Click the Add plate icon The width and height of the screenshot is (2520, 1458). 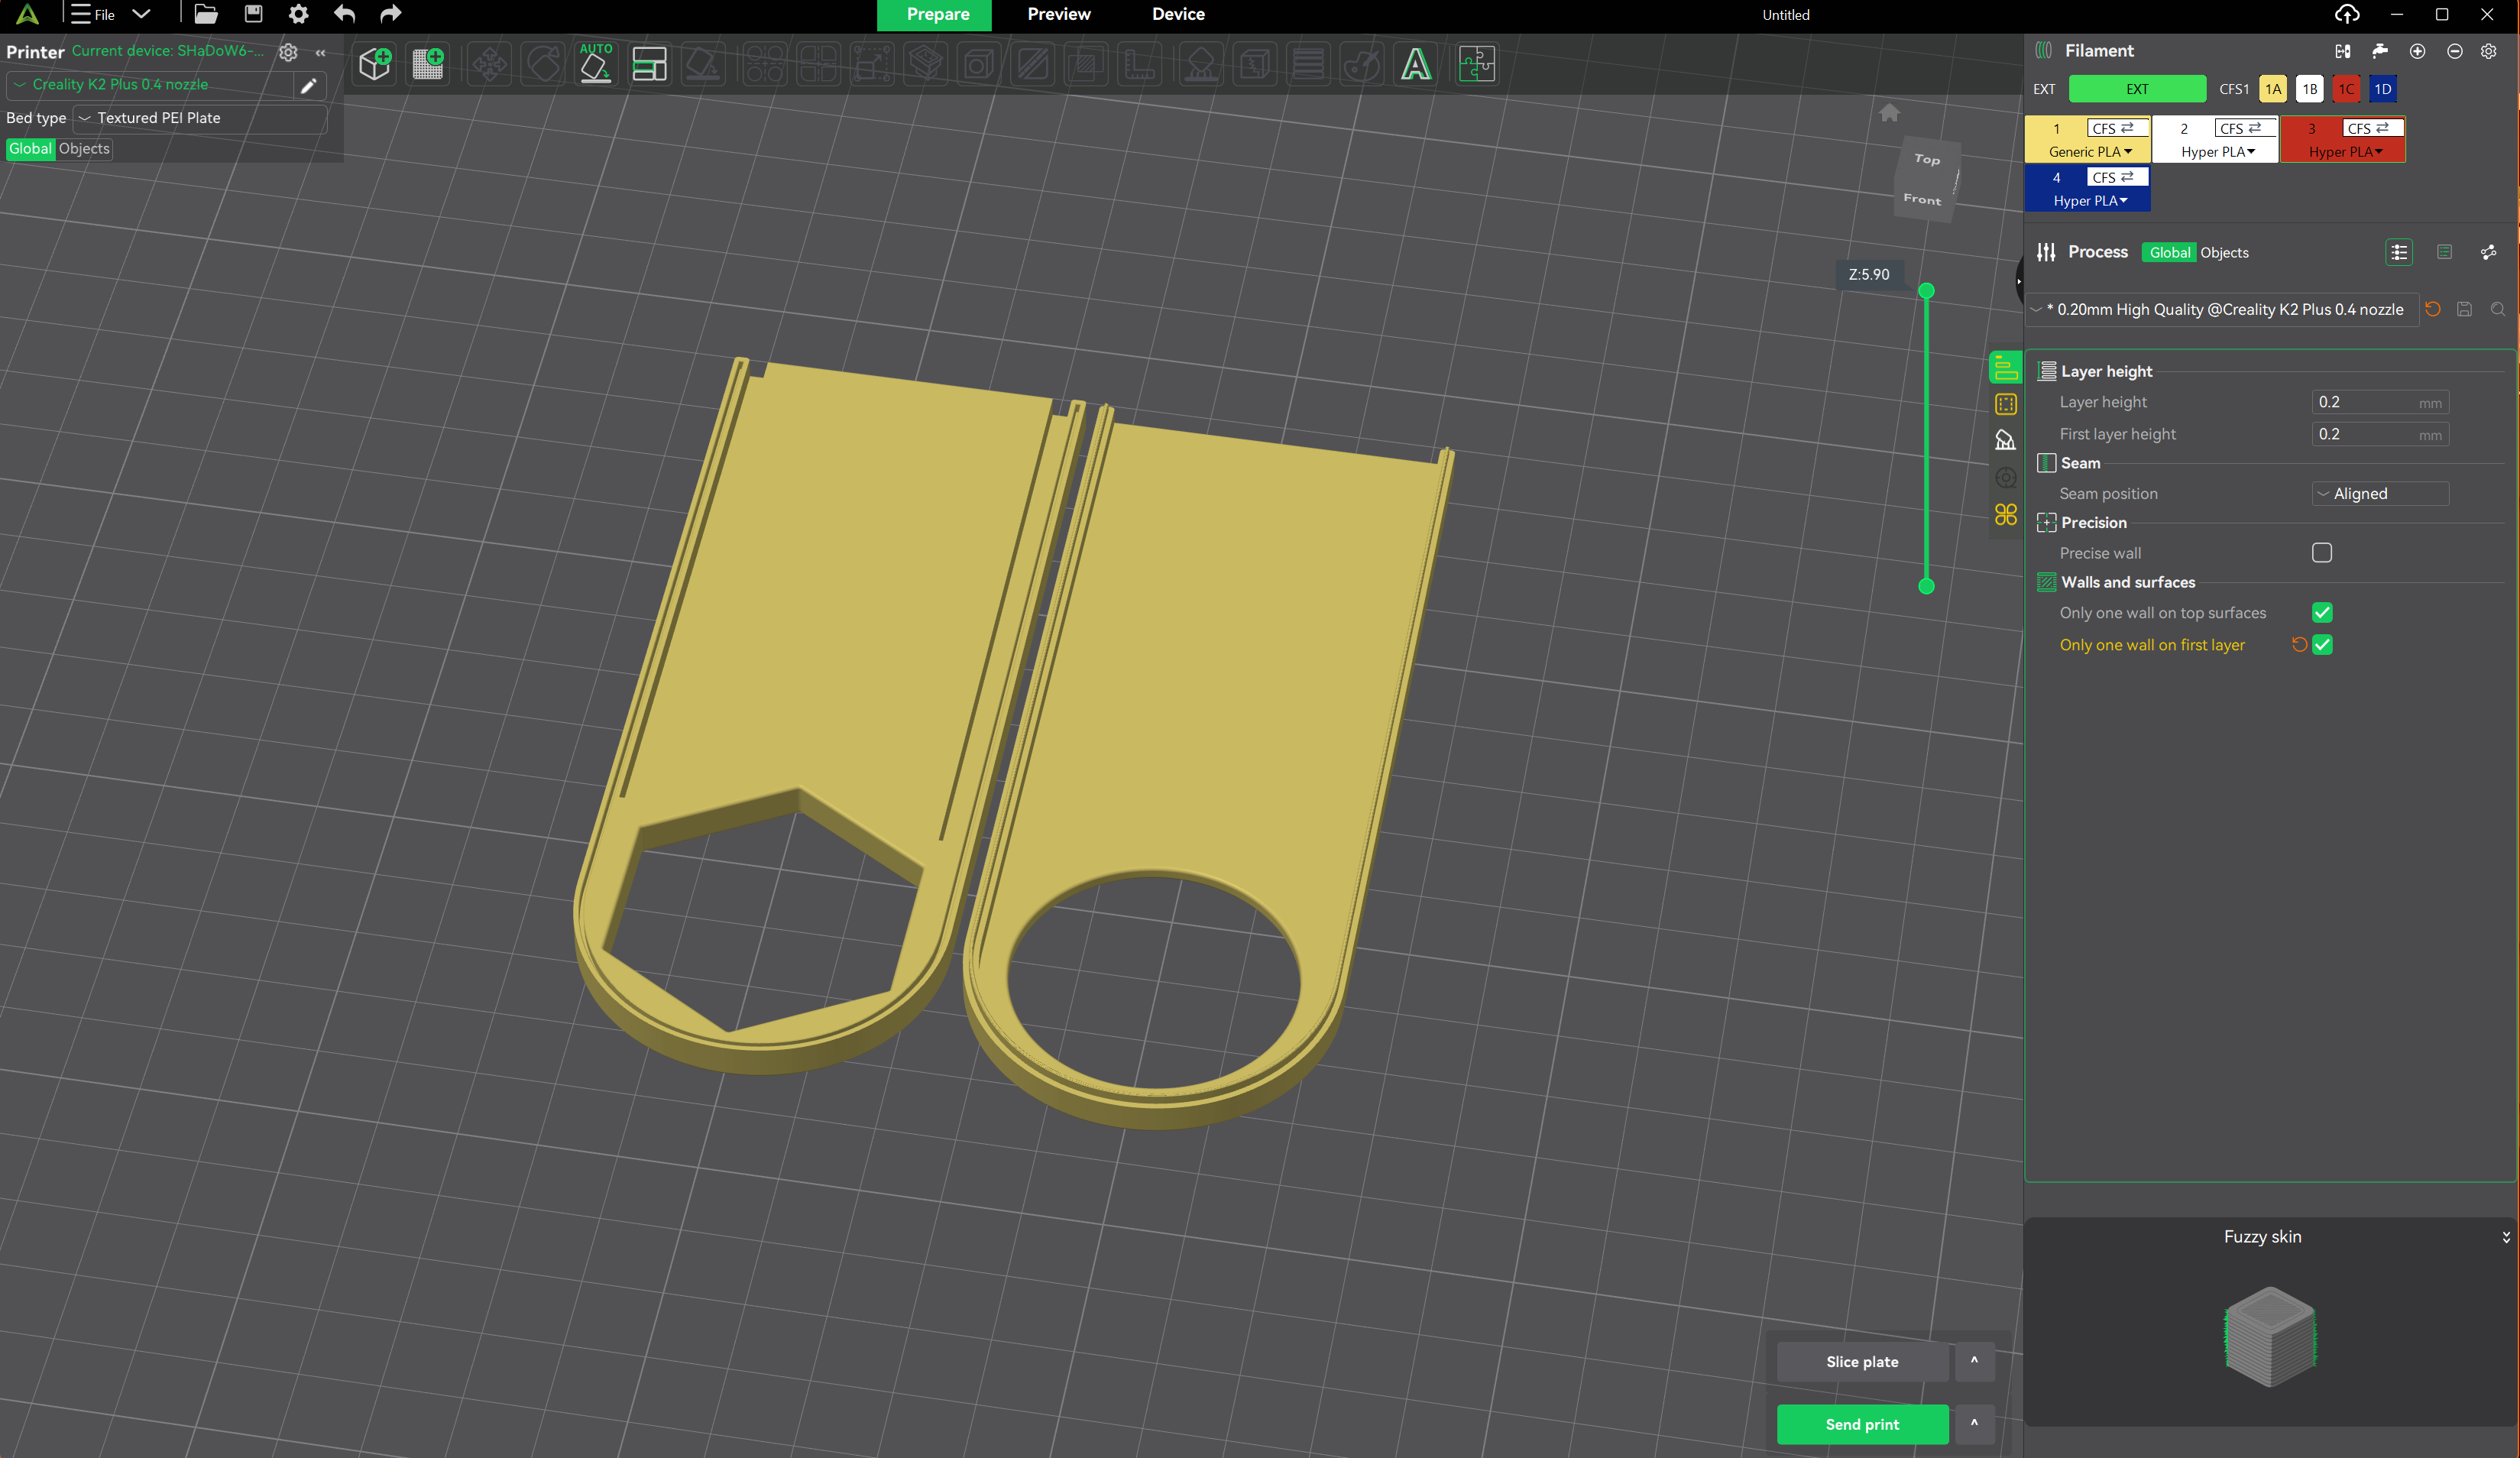429,65
